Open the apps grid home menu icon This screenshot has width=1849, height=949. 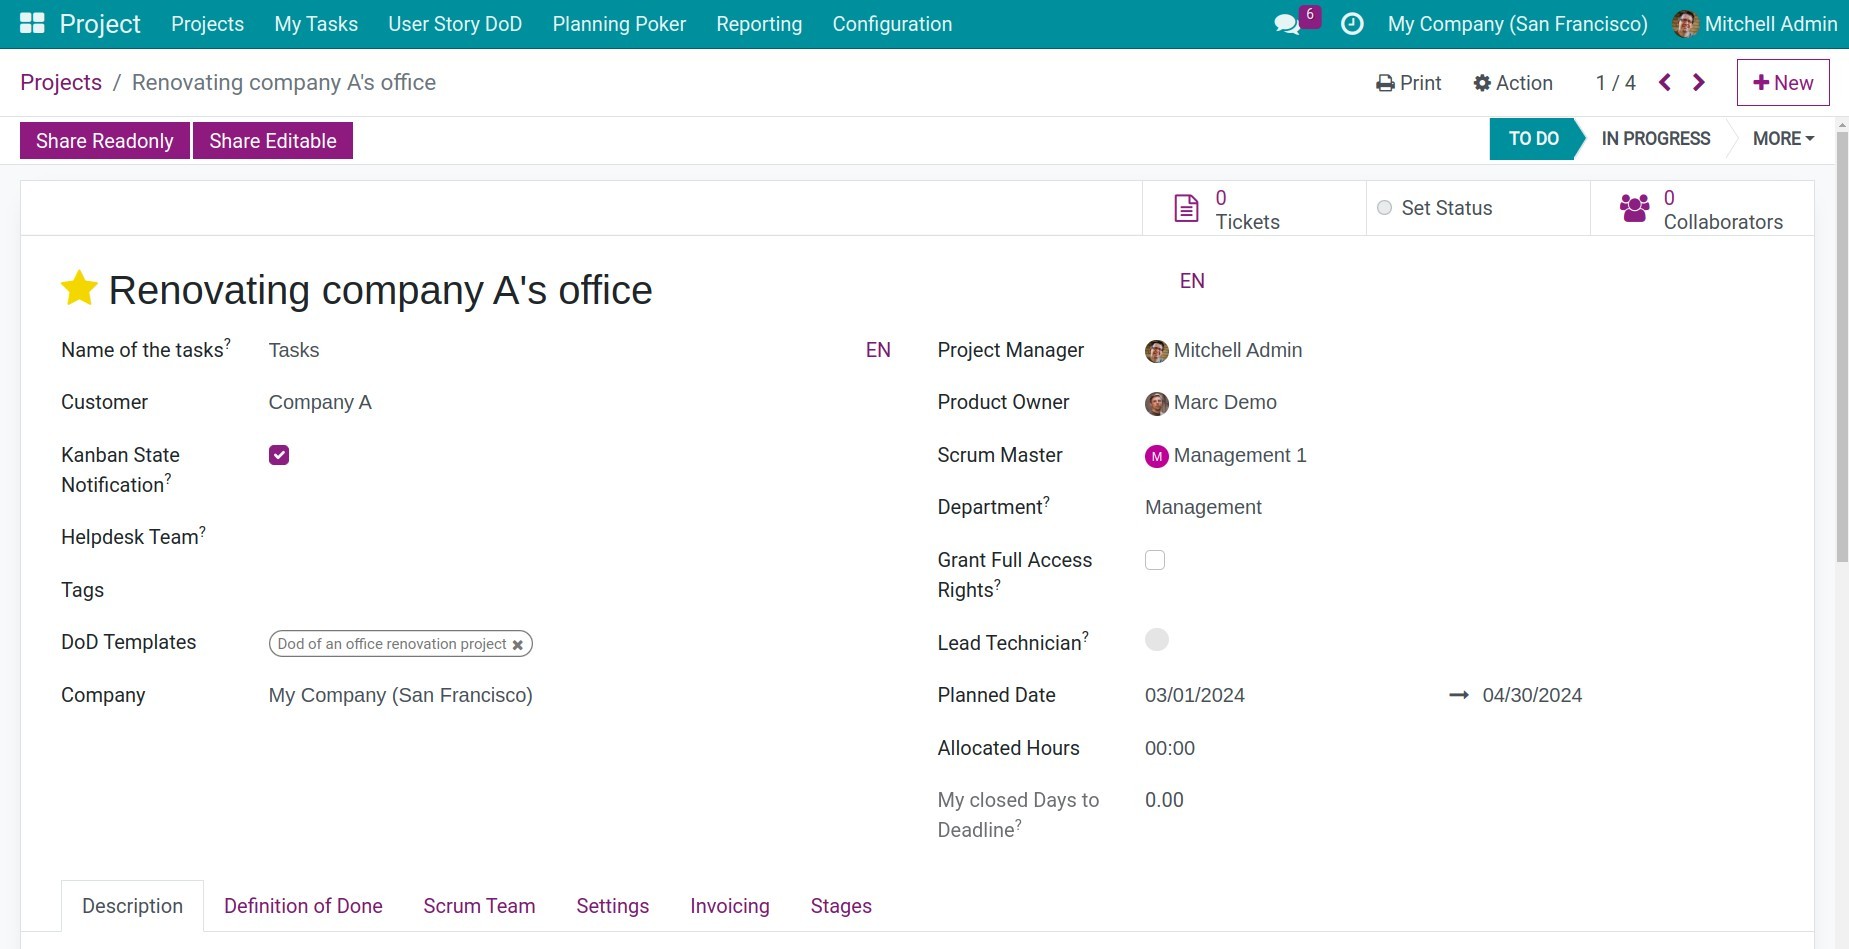click(32, 23)
